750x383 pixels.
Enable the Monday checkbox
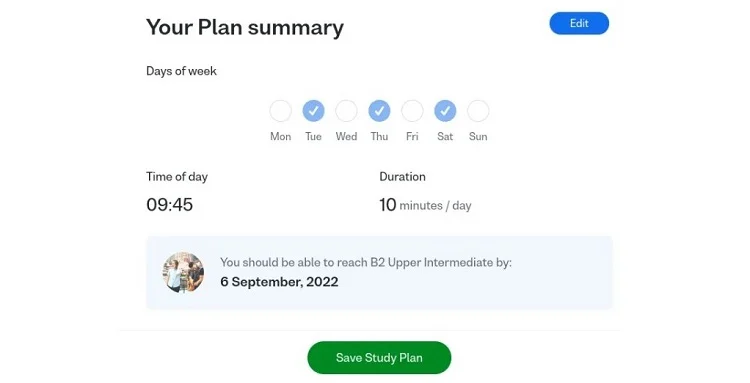pos(280,111)
